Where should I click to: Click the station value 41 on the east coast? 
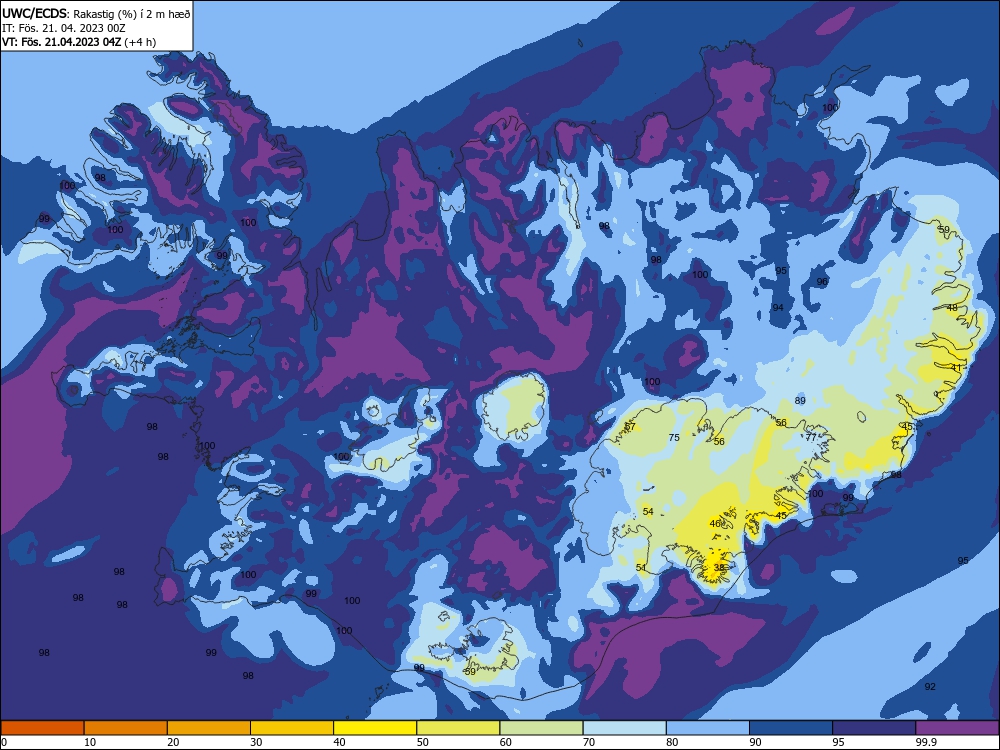coord(956,368)
